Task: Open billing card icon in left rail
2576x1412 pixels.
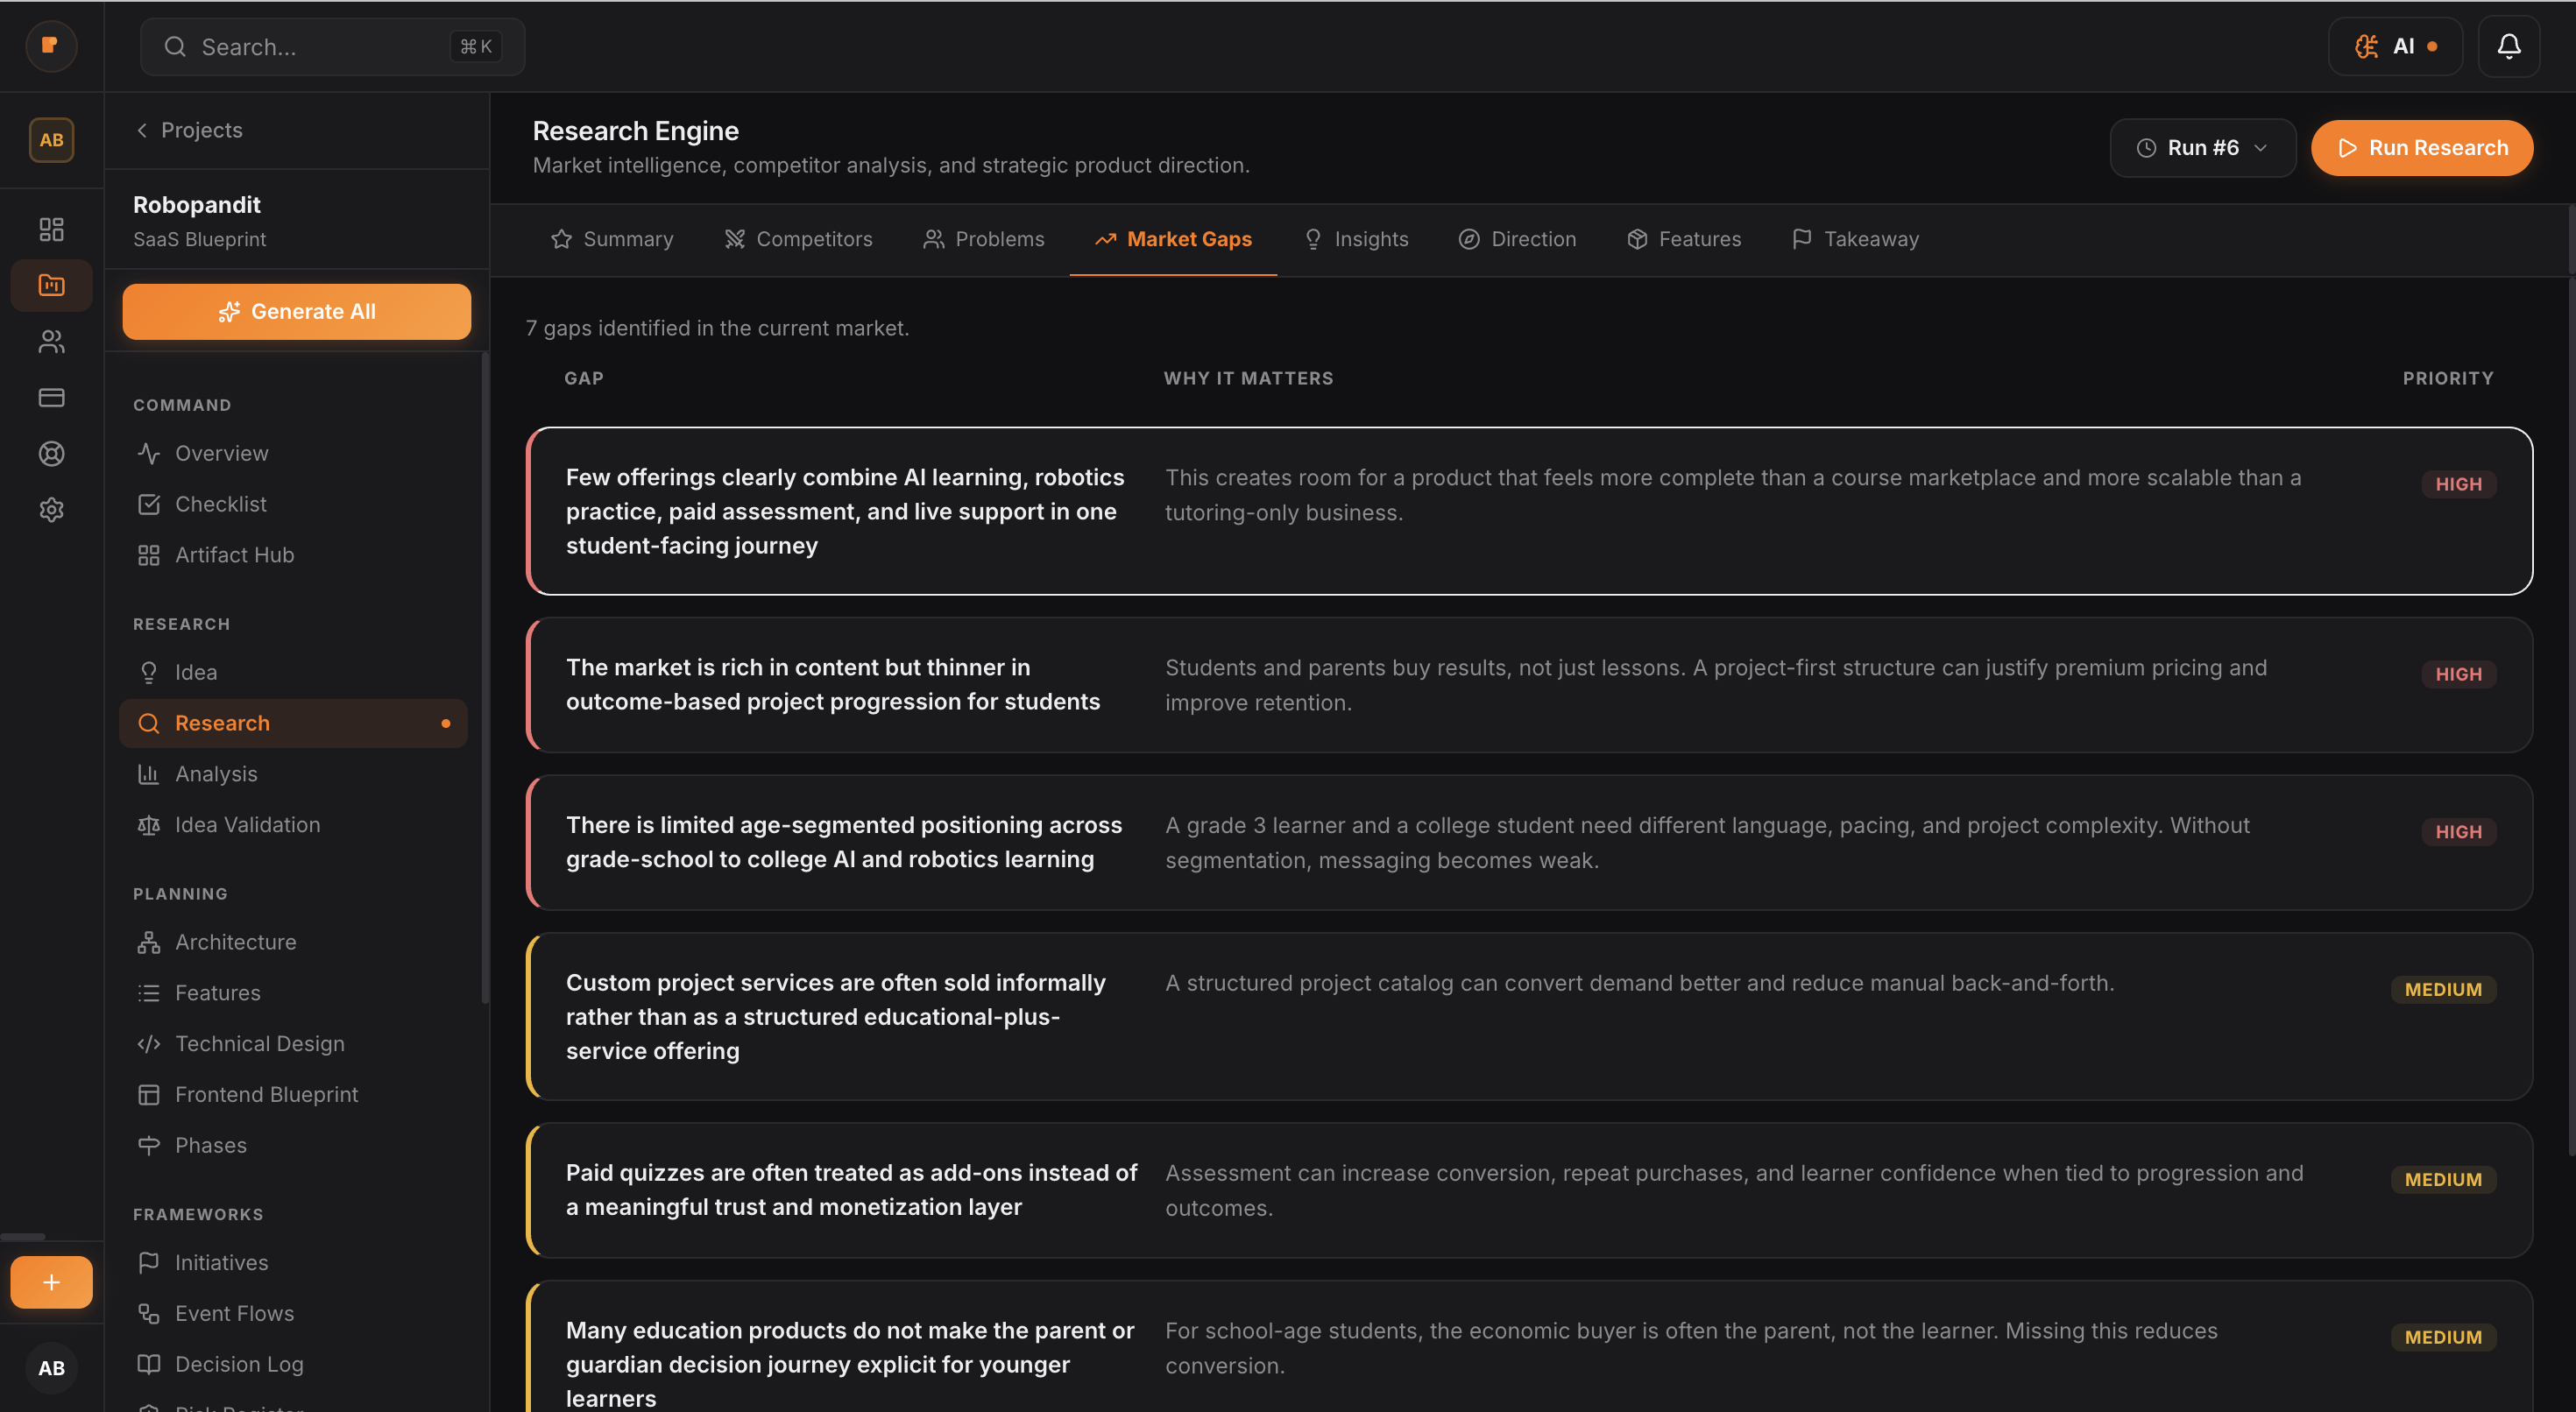Action: [x=51, y=398]
